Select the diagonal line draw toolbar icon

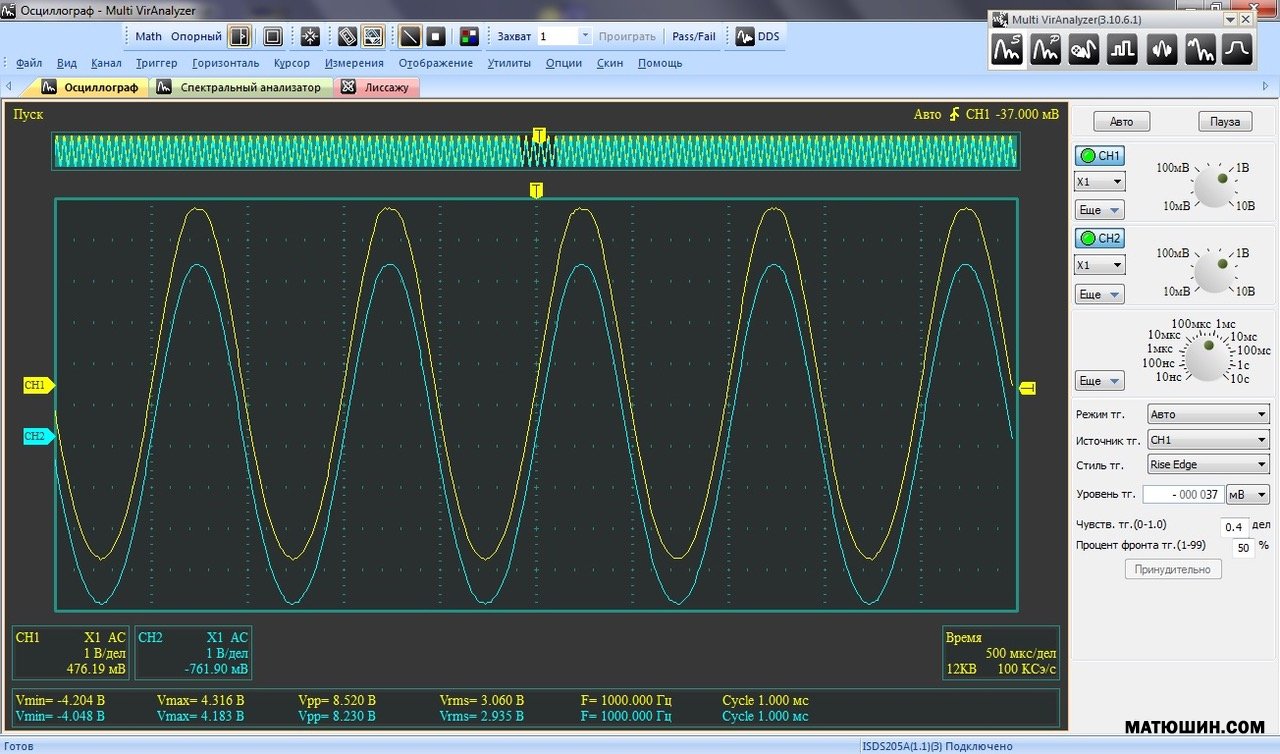tap(410, 37)
